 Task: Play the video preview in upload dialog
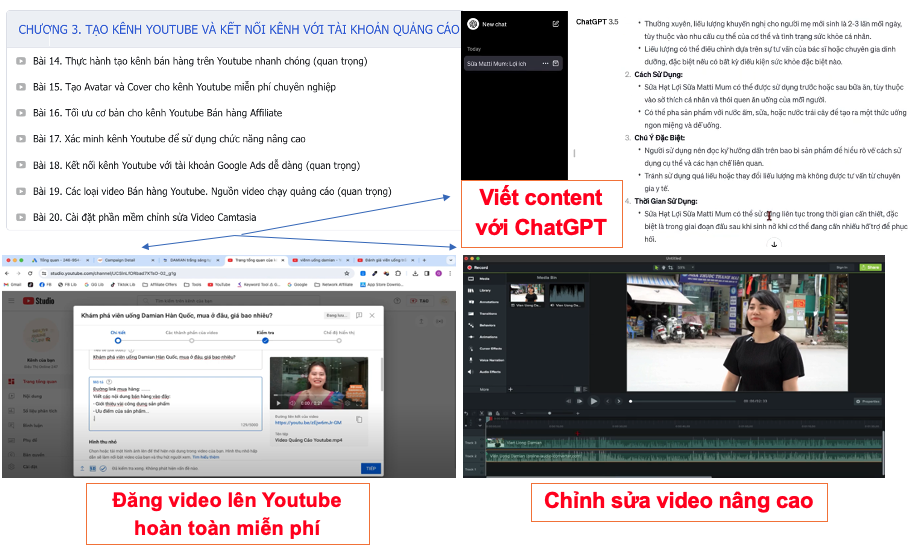[x=278, y=403]
